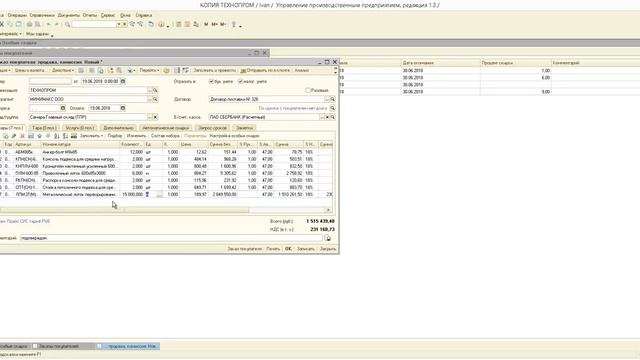Click red delete row icon in goods toolbar
The height and width of the screenshot is (360, 640).
[x=22, y=136]
